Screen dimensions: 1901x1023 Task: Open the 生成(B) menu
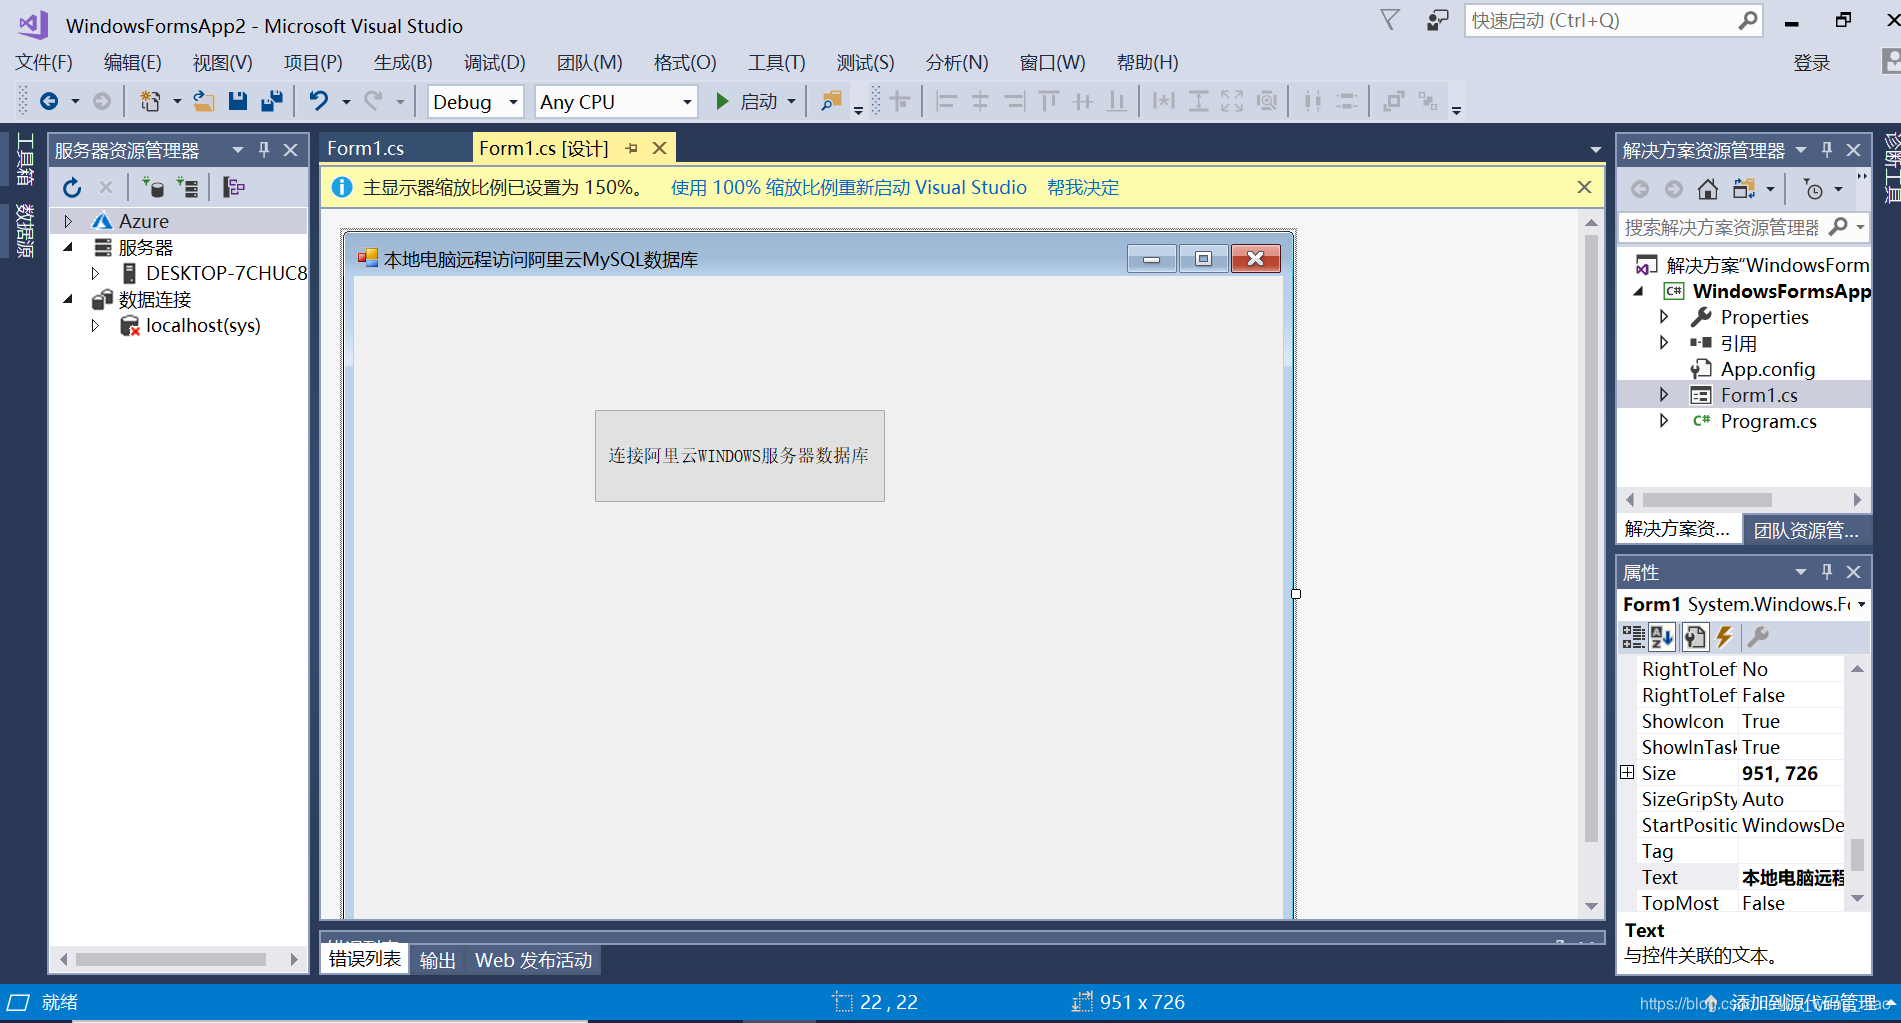403,62
